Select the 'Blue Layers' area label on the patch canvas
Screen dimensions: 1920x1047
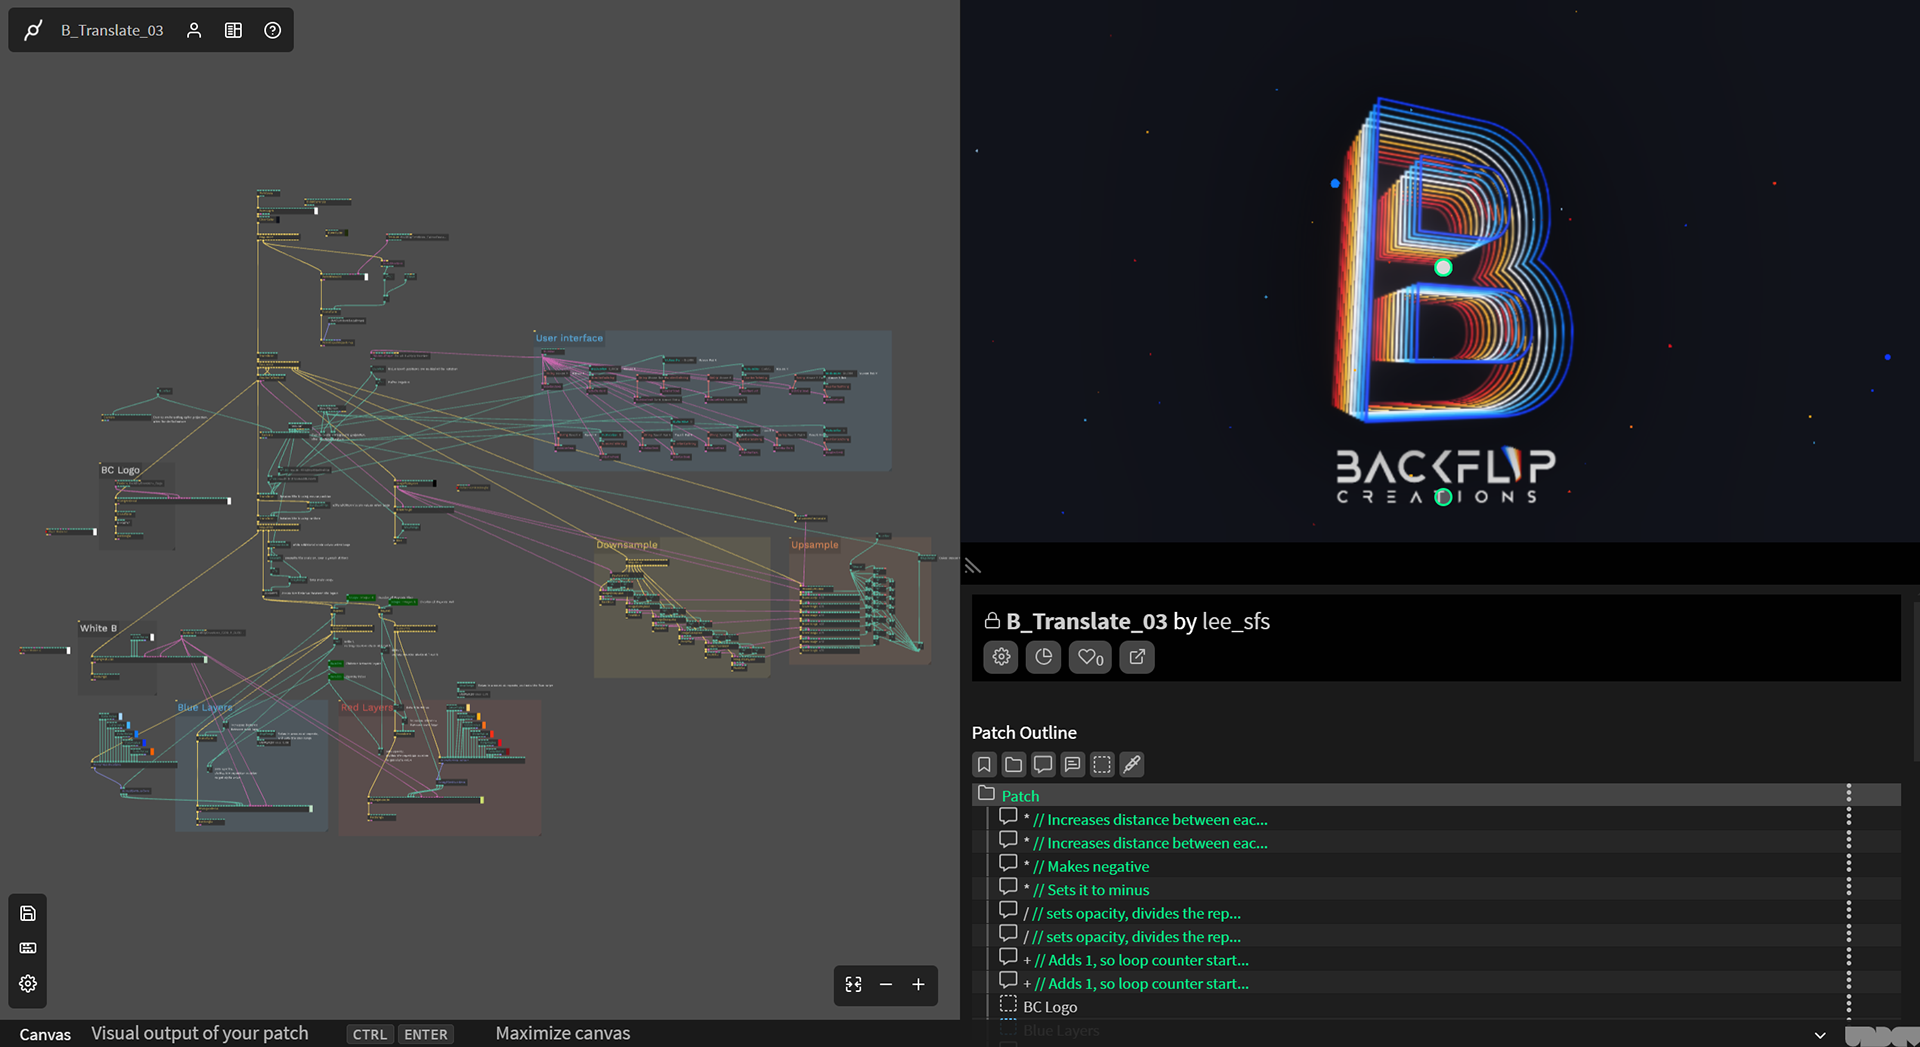[205, 707]
